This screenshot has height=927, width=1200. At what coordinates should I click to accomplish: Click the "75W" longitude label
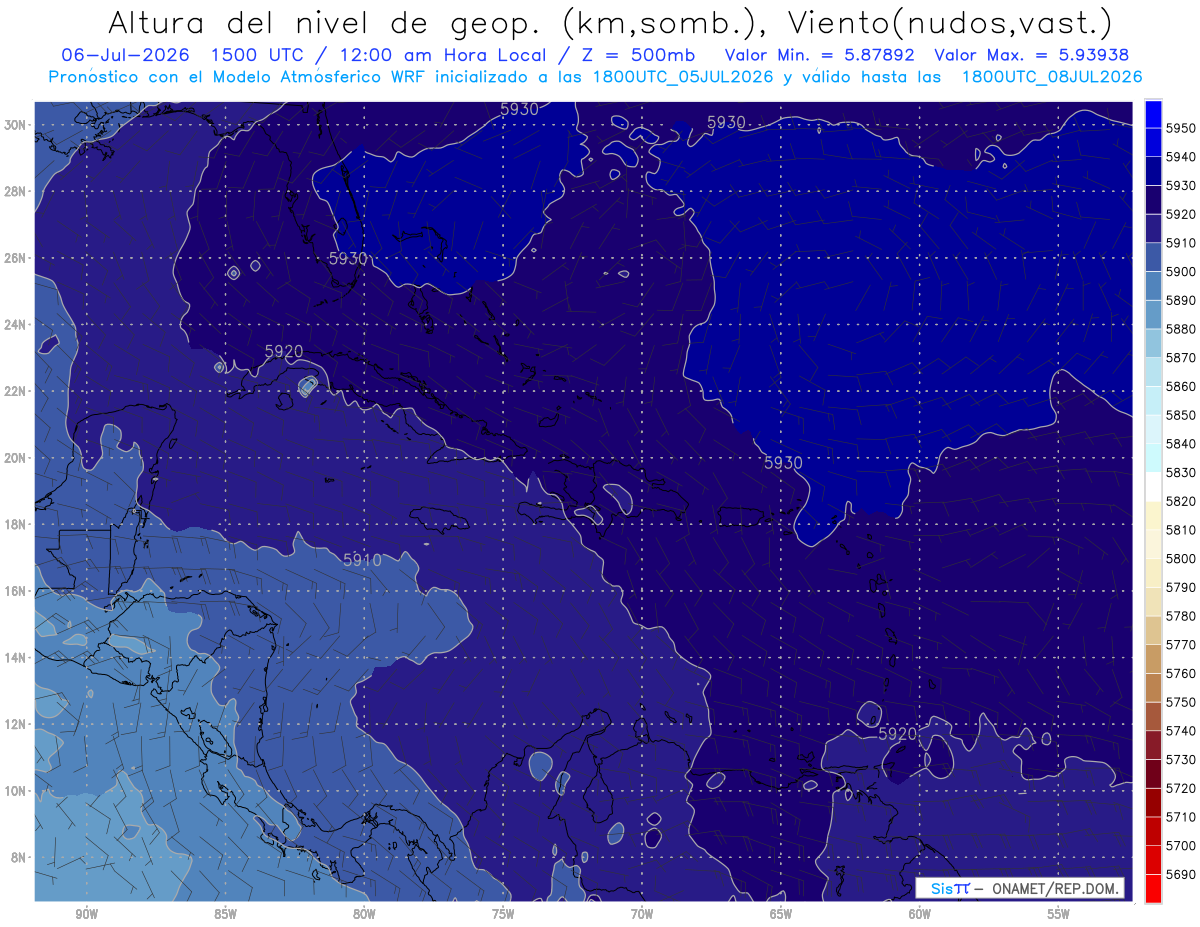point(503,915)
